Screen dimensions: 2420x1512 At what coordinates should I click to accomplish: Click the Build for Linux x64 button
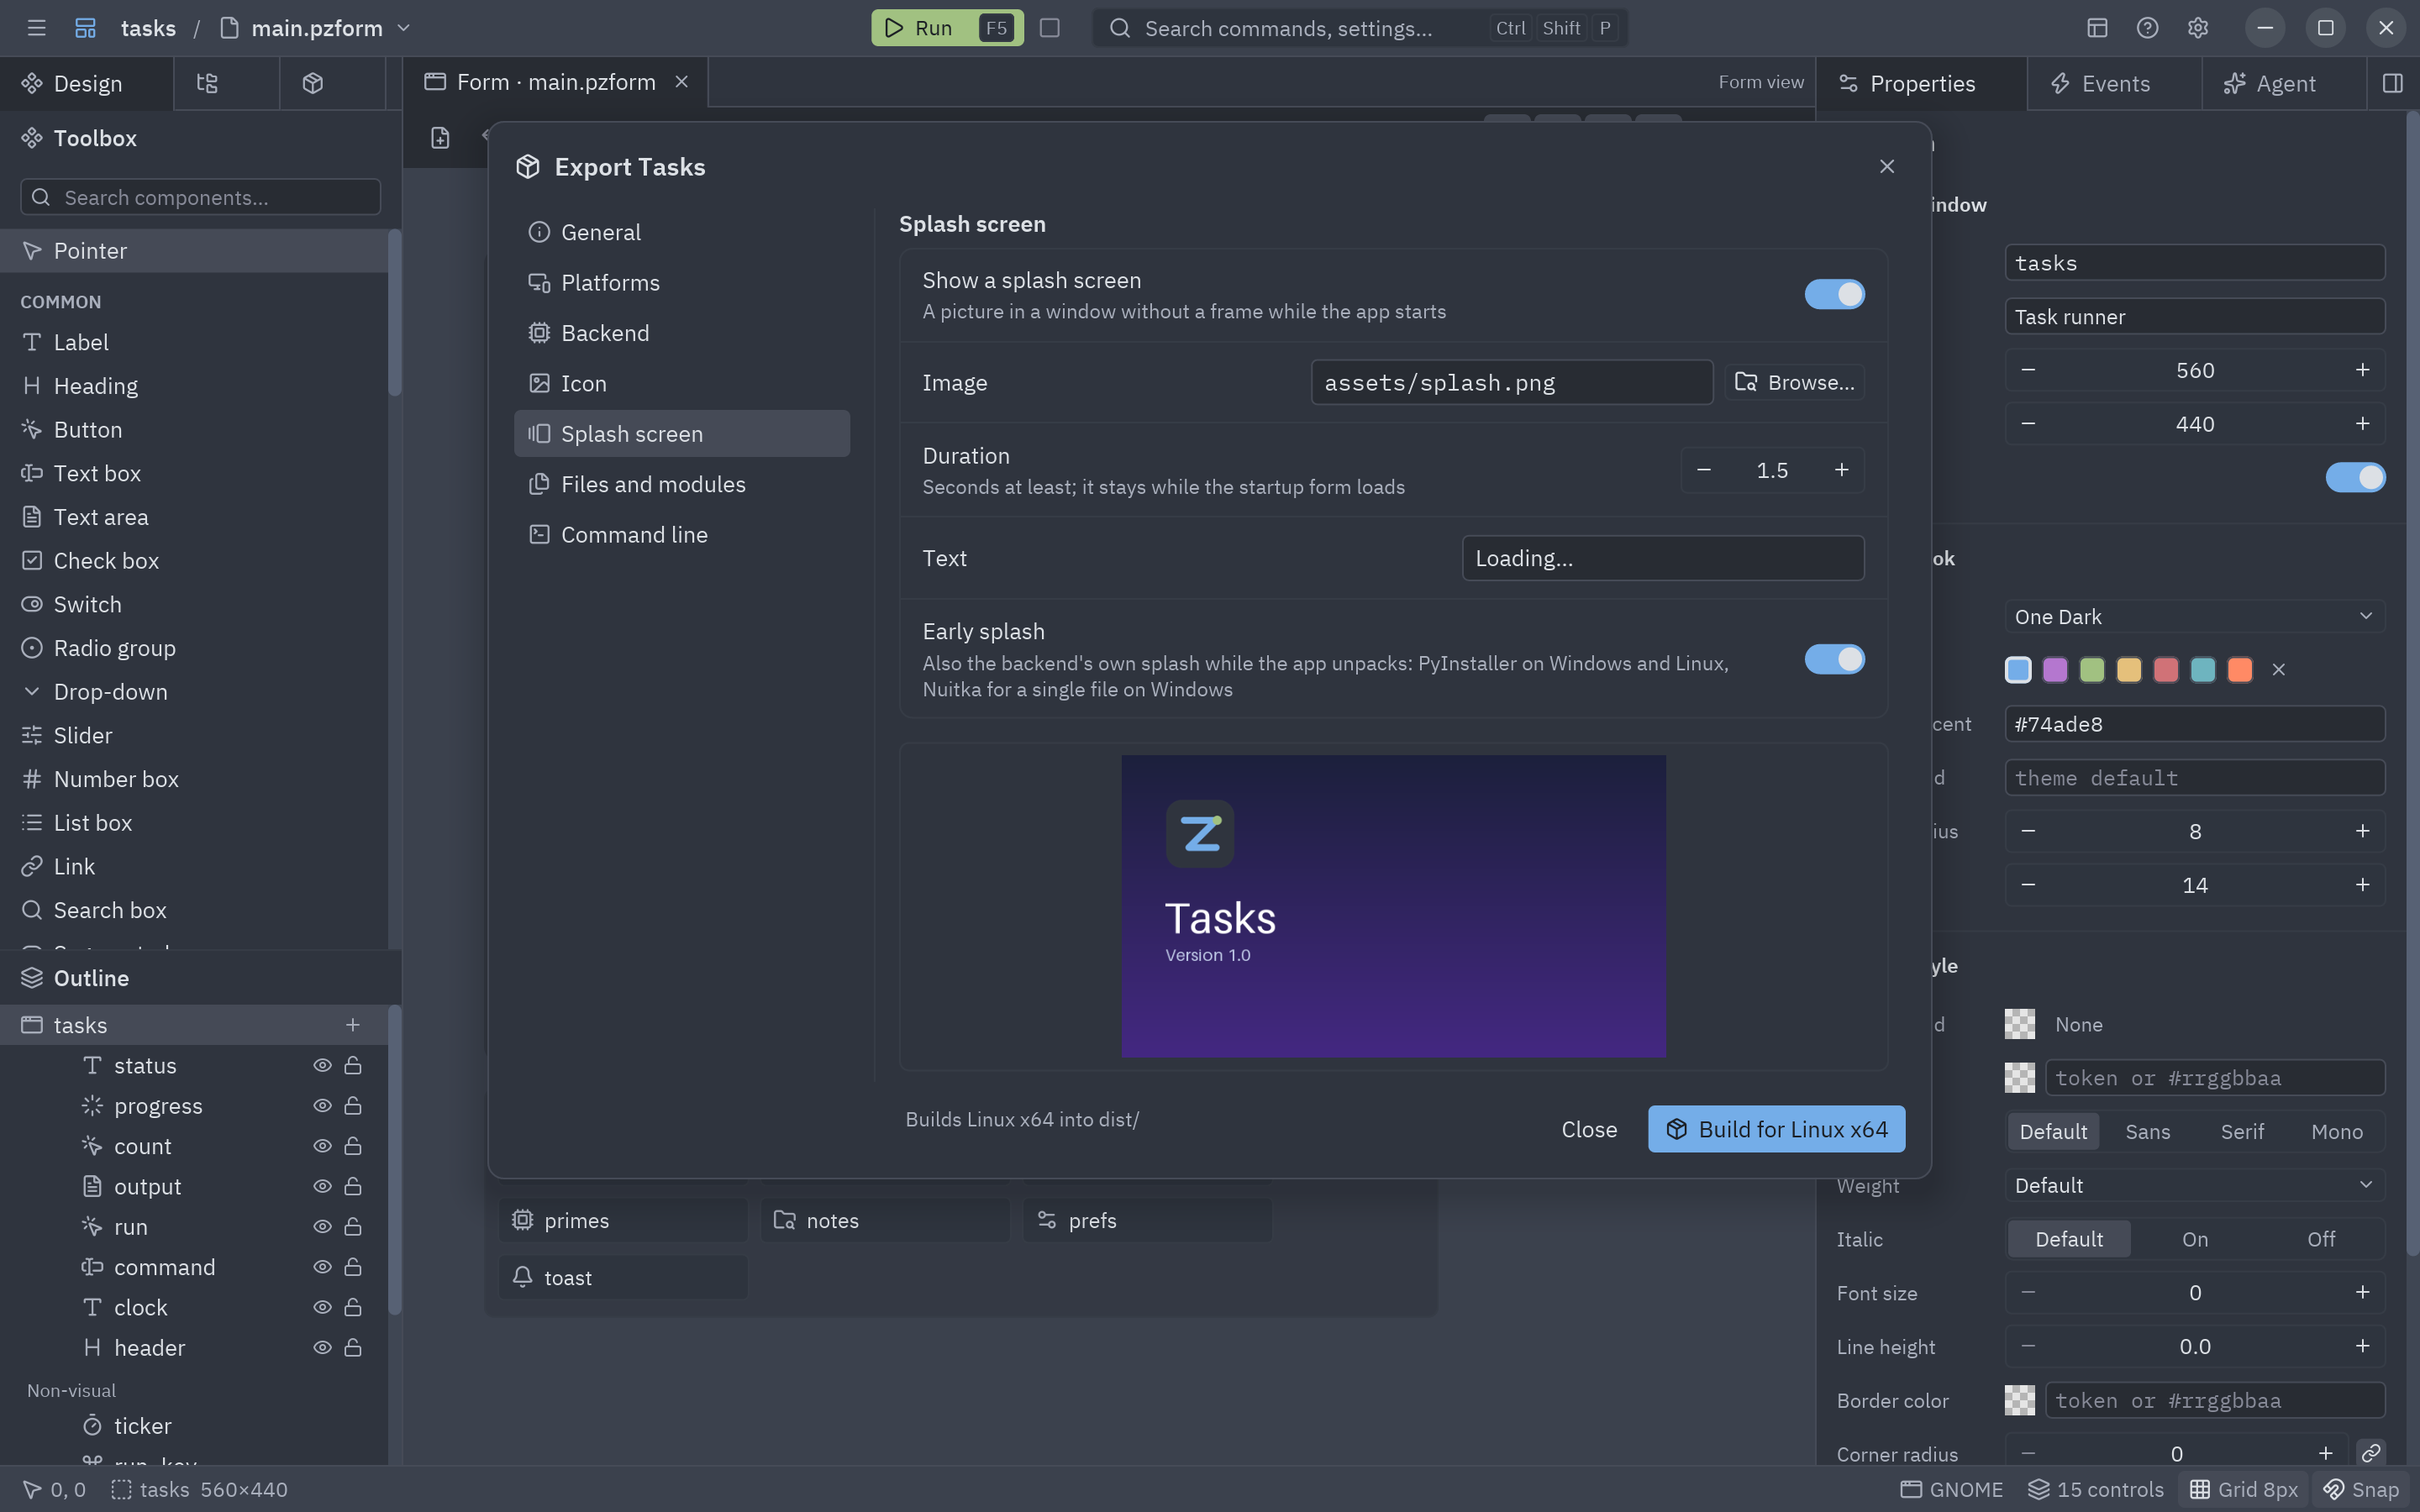click(x=1776, y=1129)
